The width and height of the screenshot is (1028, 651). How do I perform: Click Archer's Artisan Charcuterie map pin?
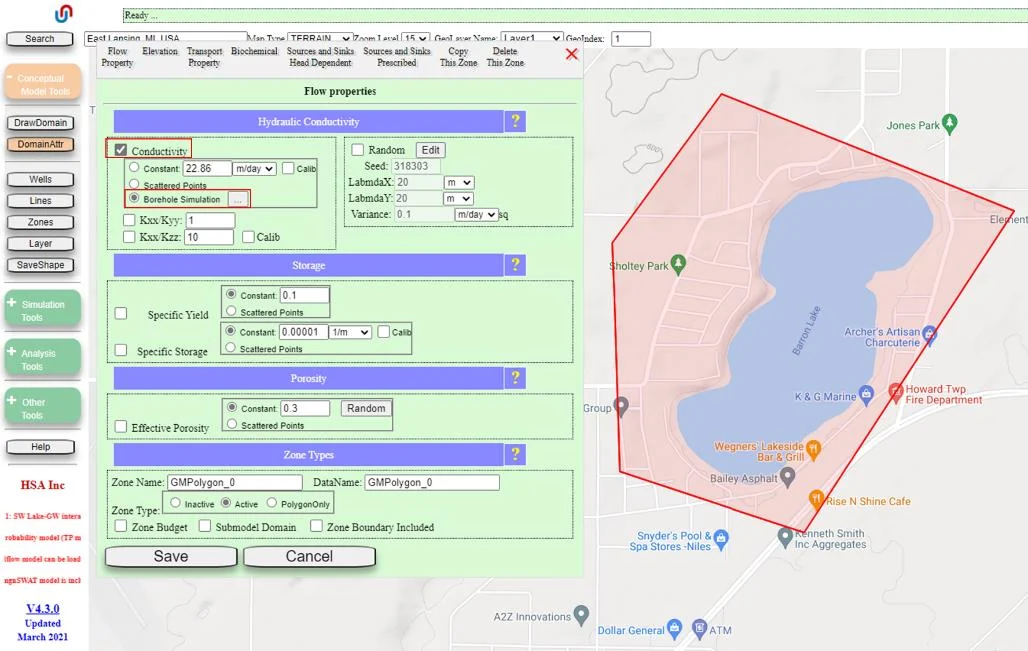pyautogui.click(x=929, y=336)
